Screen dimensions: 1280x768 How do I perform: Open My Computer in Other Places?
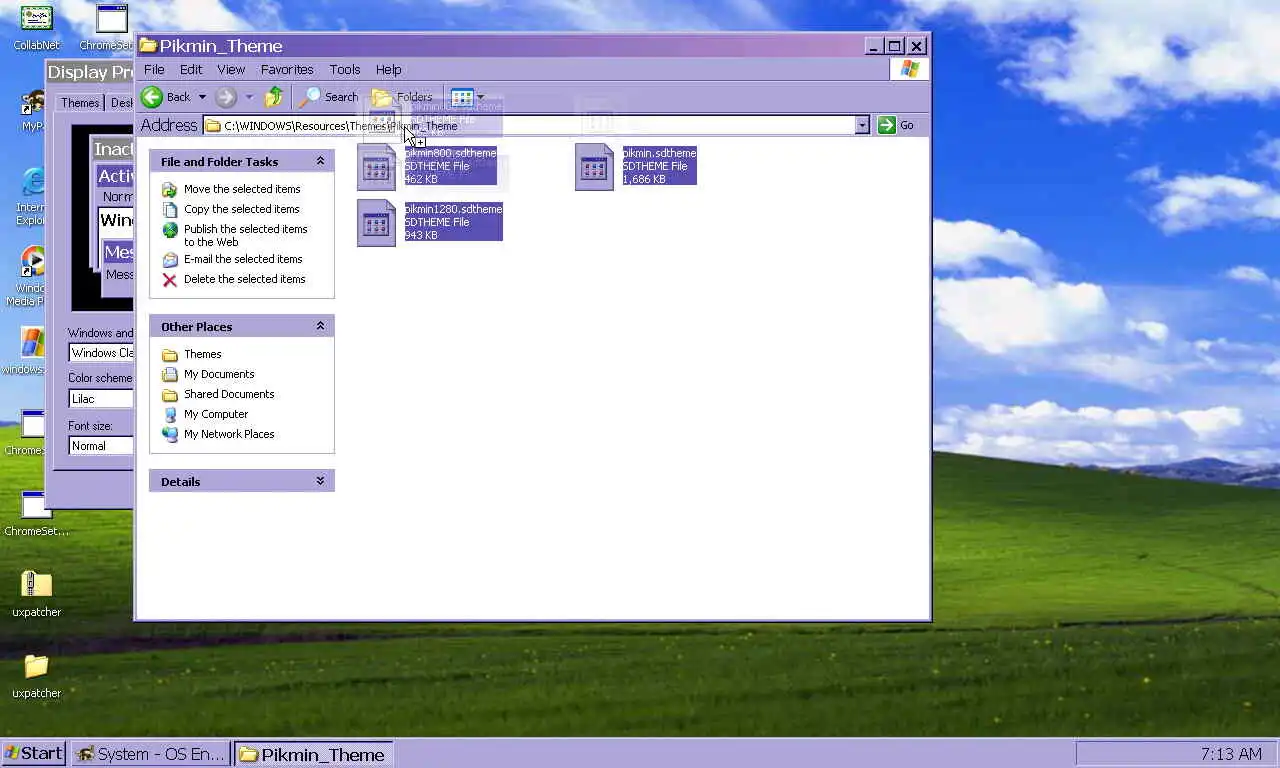tap(216, 414)
